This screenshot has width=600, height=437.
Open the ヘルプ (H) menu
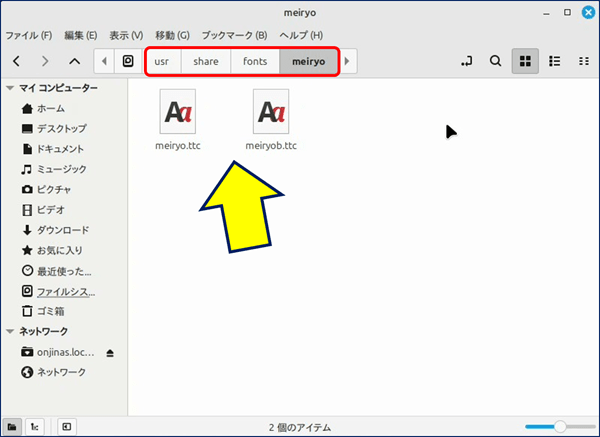[301, 36]
